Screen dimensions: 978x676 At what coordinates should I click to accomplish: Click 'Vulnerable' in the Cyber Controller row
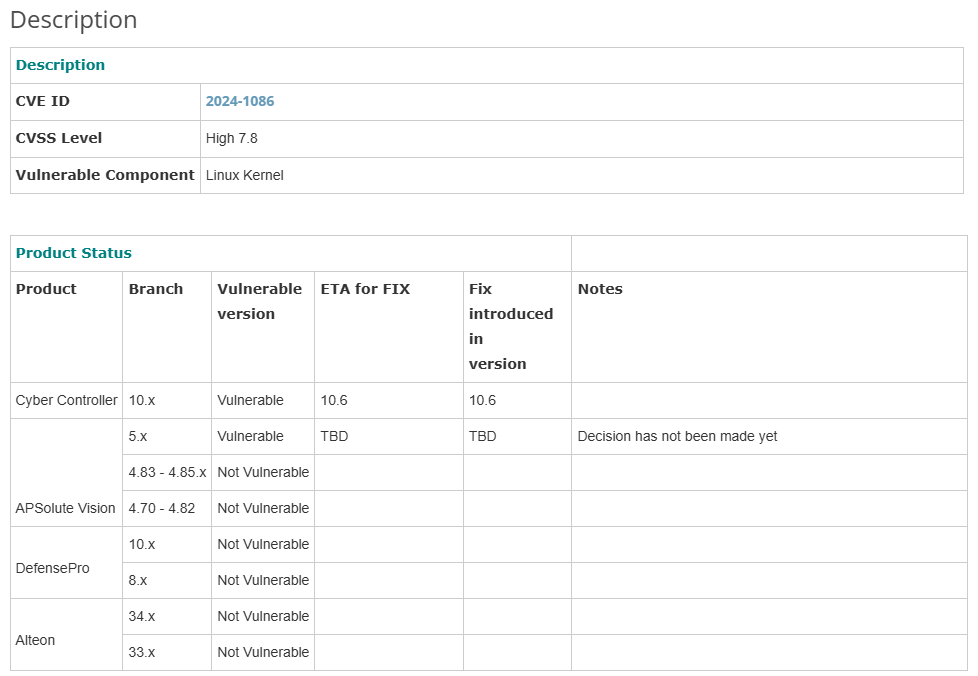point(250,400)
